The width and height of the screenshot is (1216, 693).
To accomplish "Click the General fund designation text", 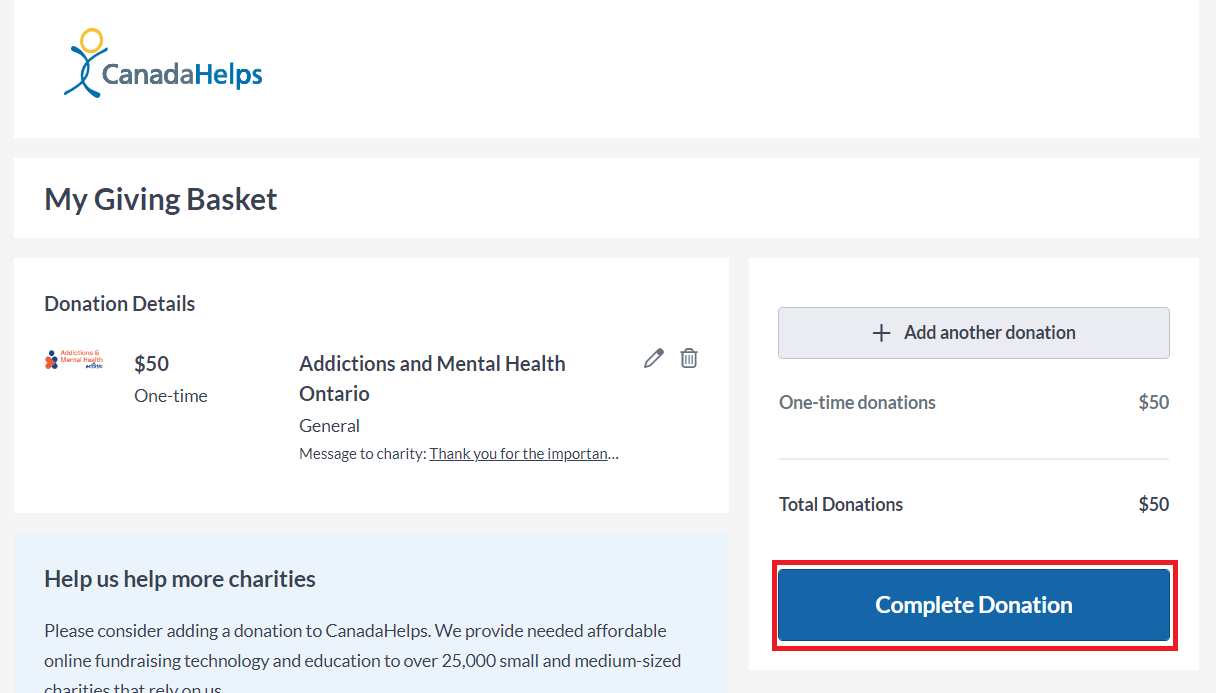I will tap(329, 425).
